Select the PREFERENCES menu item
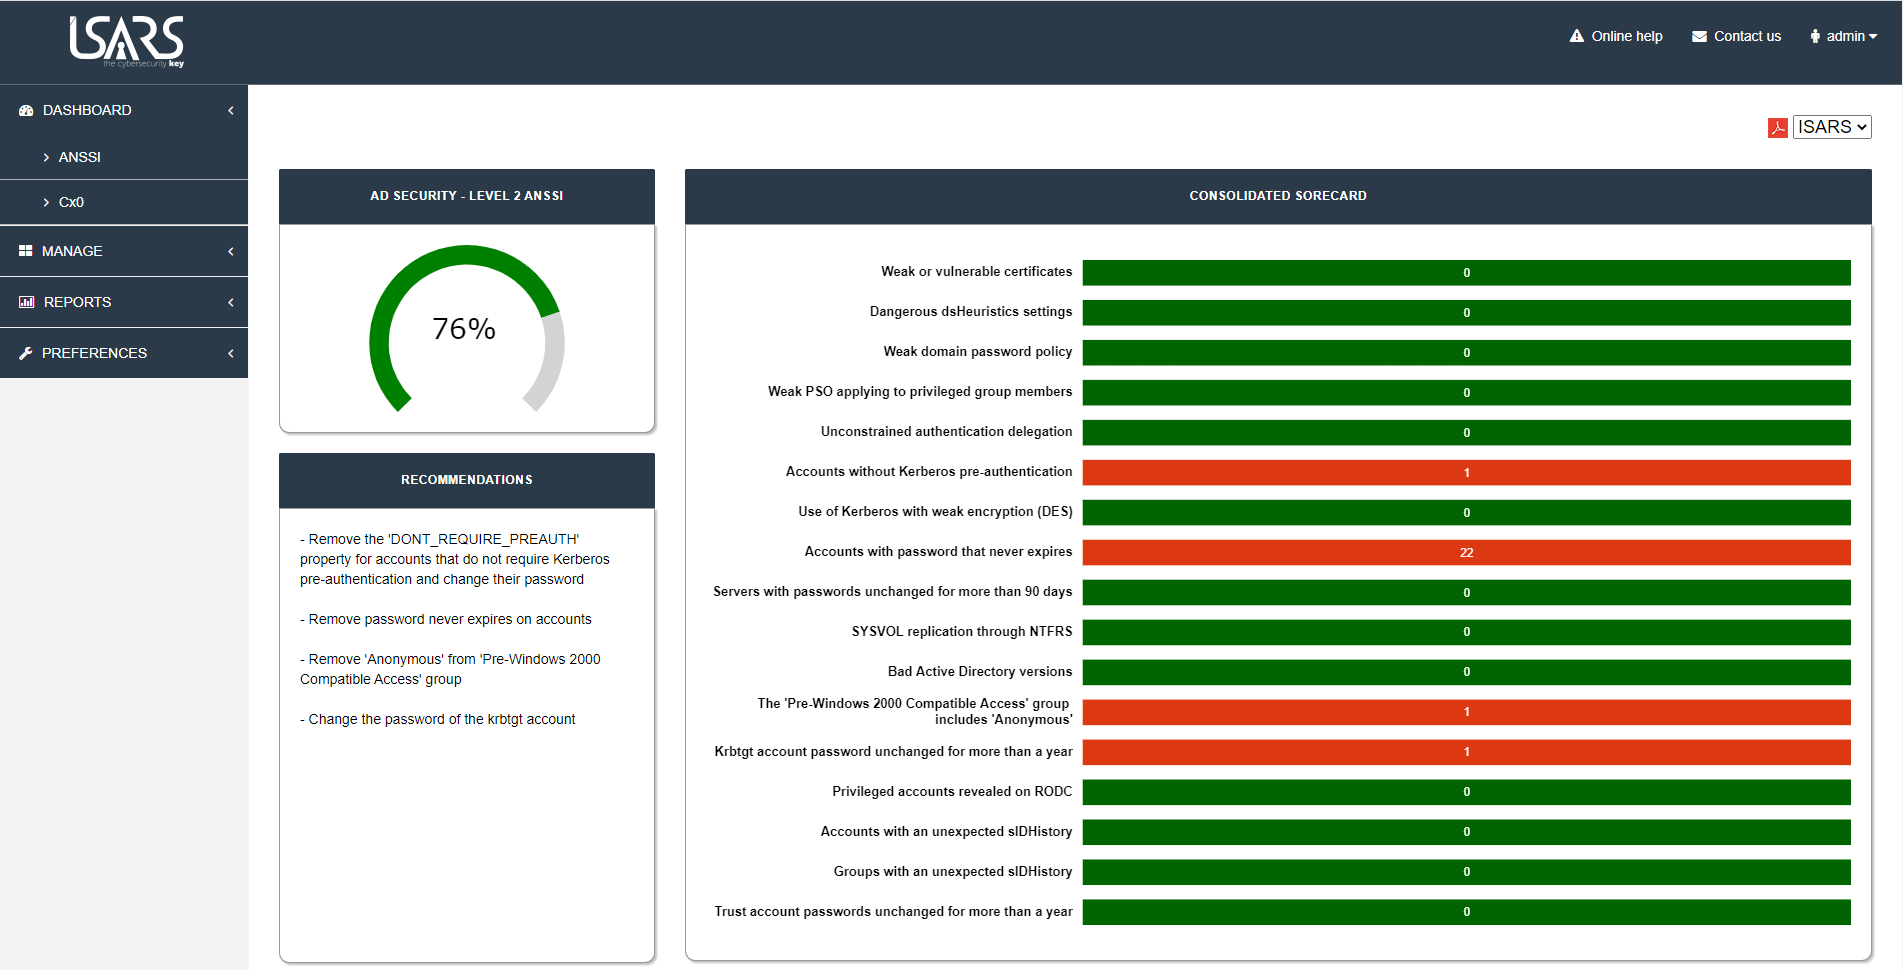The width and height of the screenshot is (1903, 970). tap(124, 353)
